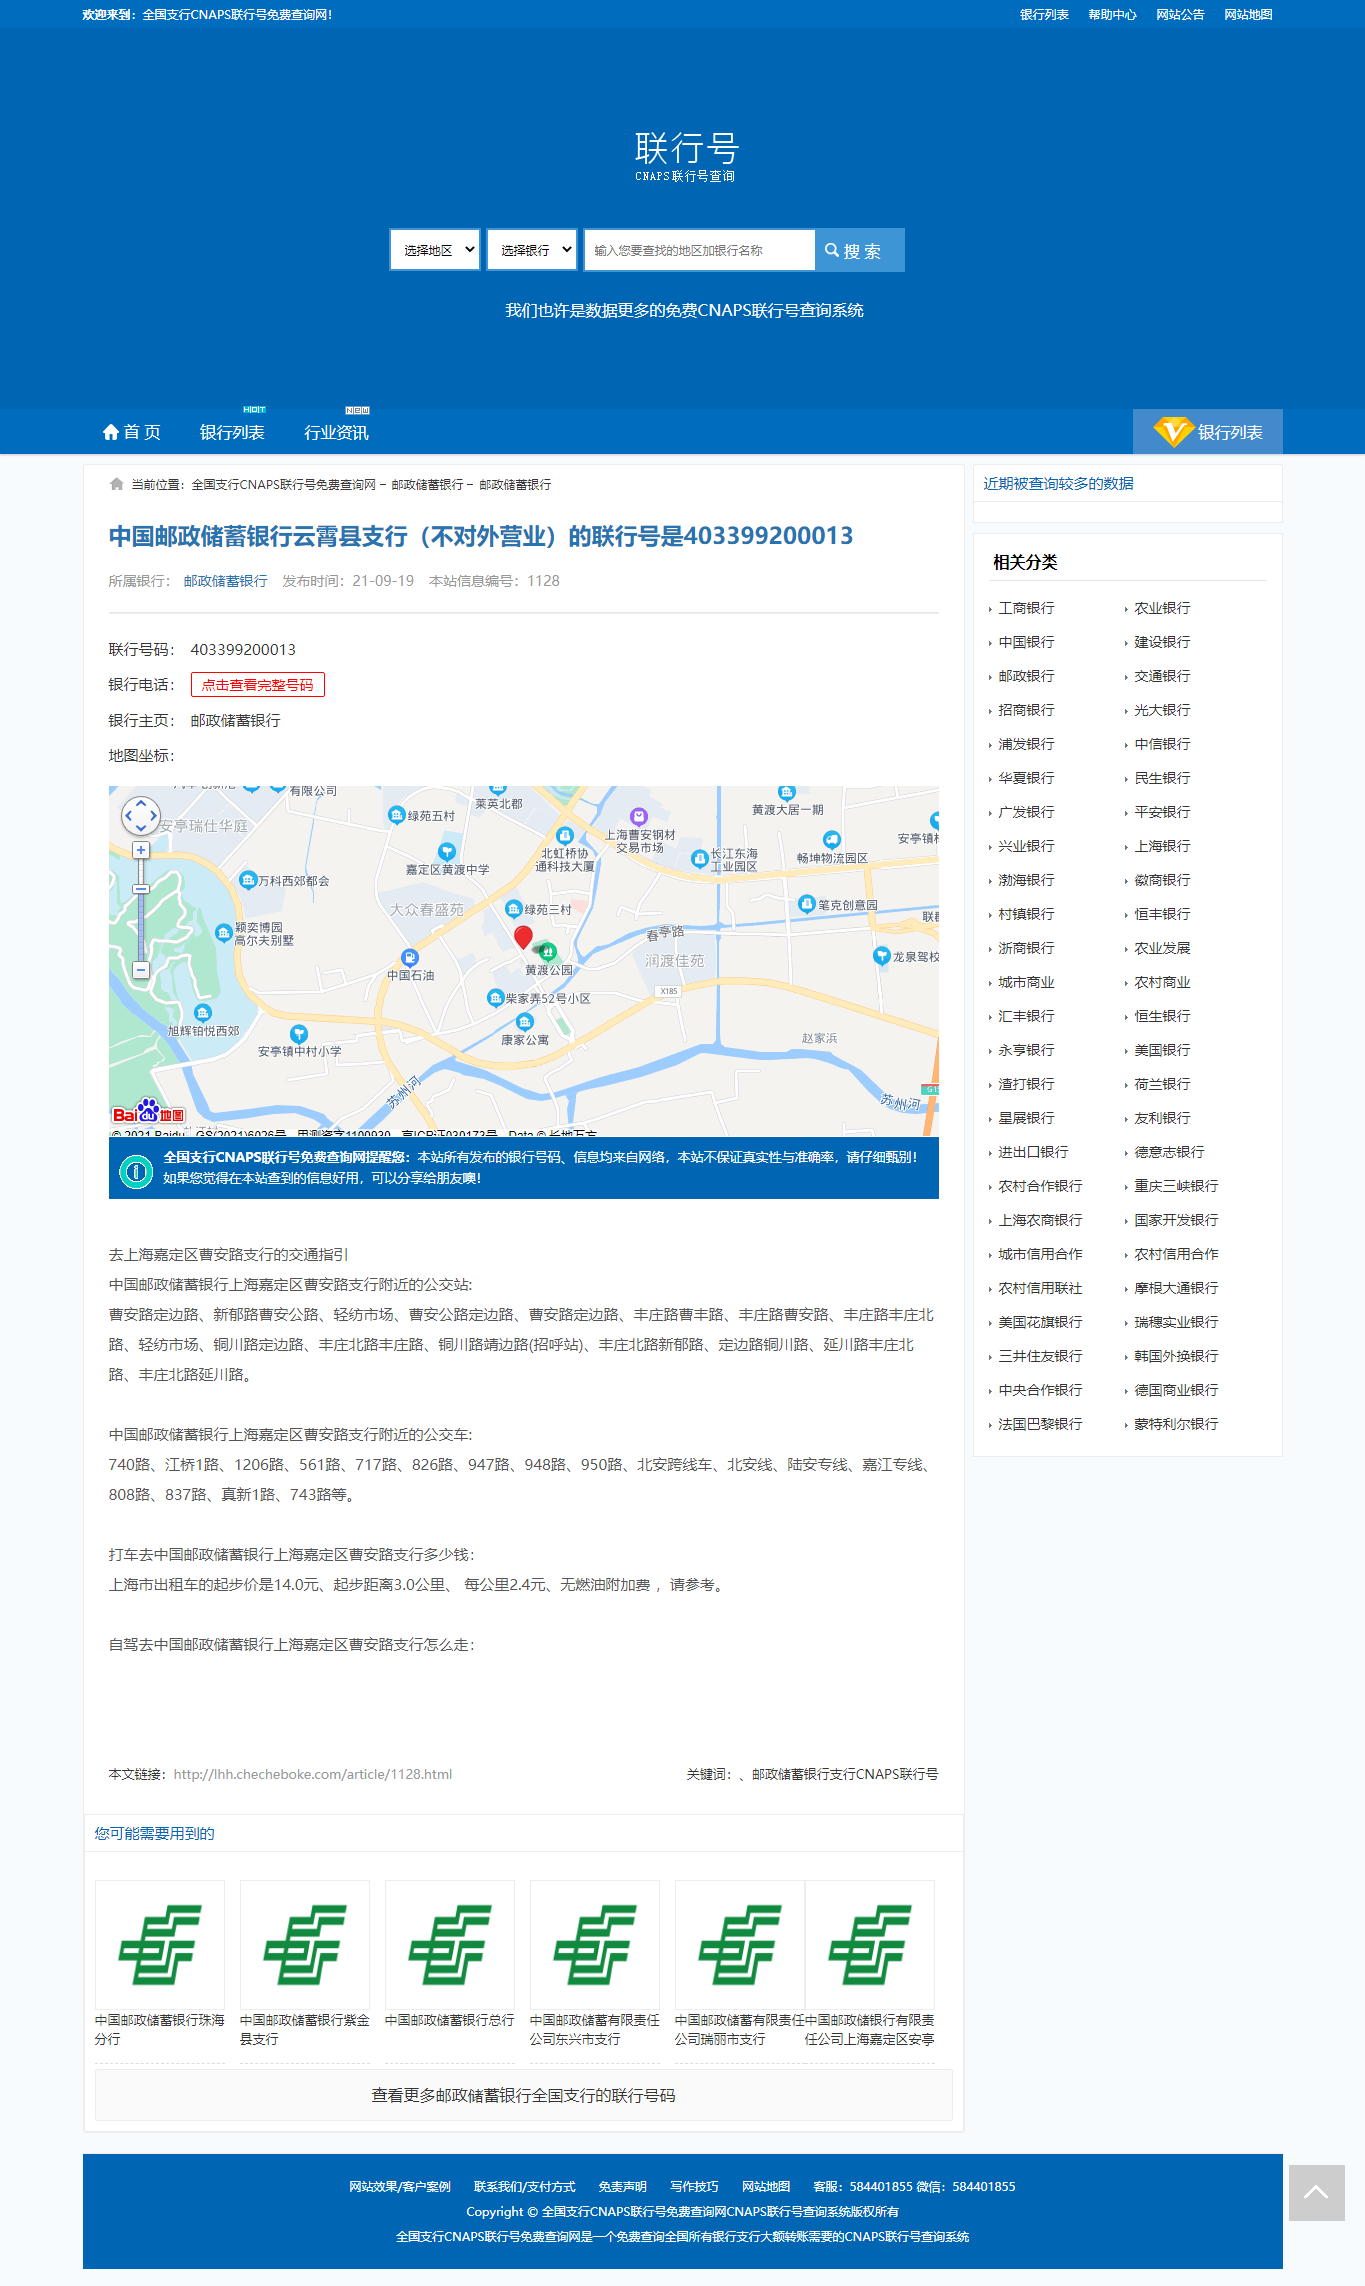This screenshot has height=2286, width=1365.
Task: Click the 康家公寓 map marker
Action: click(524, 1022)
